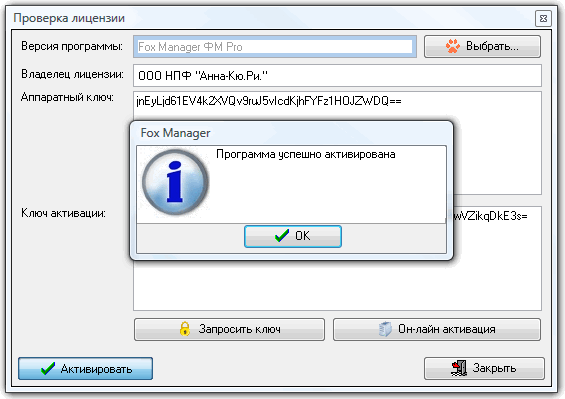Click the orange paw icon on Выбрать
The image size is (565, 399).
tap(453, 46)
